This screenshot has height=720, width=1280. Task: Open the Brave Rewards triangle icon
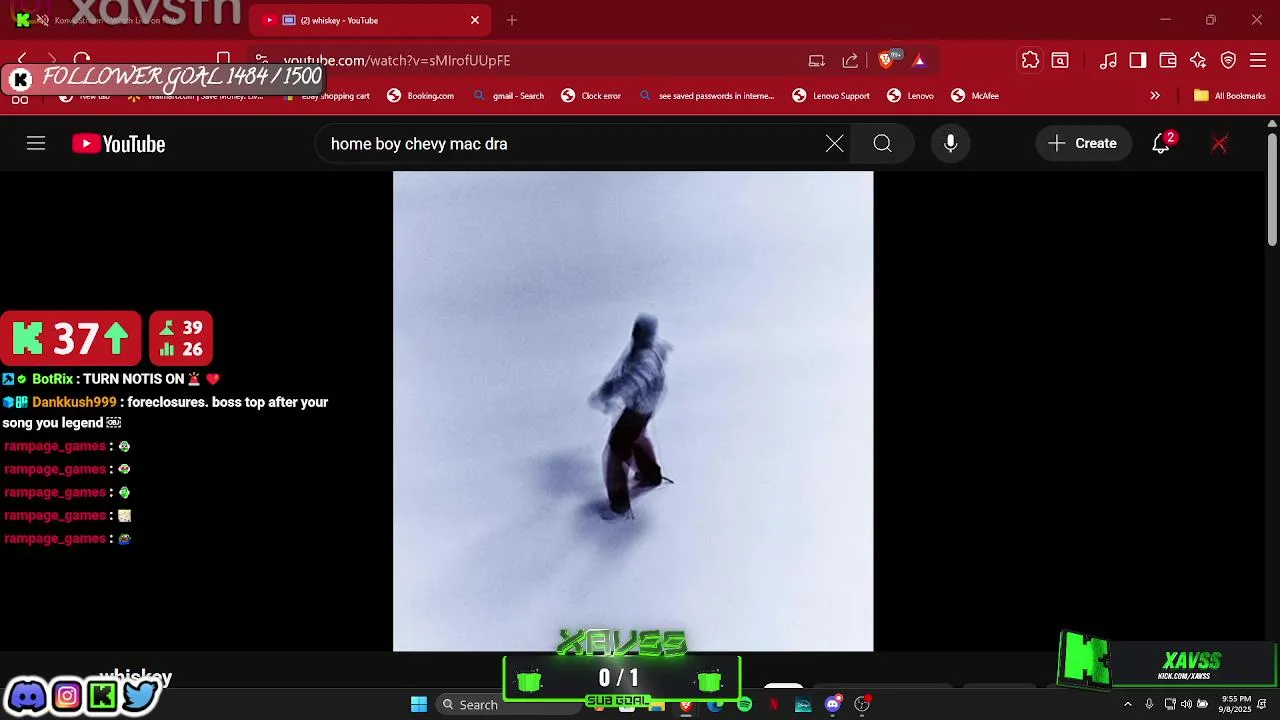(x=919, y=60)
